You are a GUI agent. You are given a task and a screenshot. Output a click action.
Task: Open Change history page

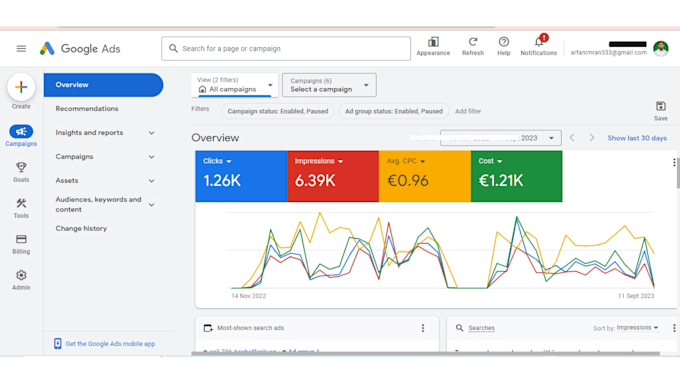(x=81, y=228)
